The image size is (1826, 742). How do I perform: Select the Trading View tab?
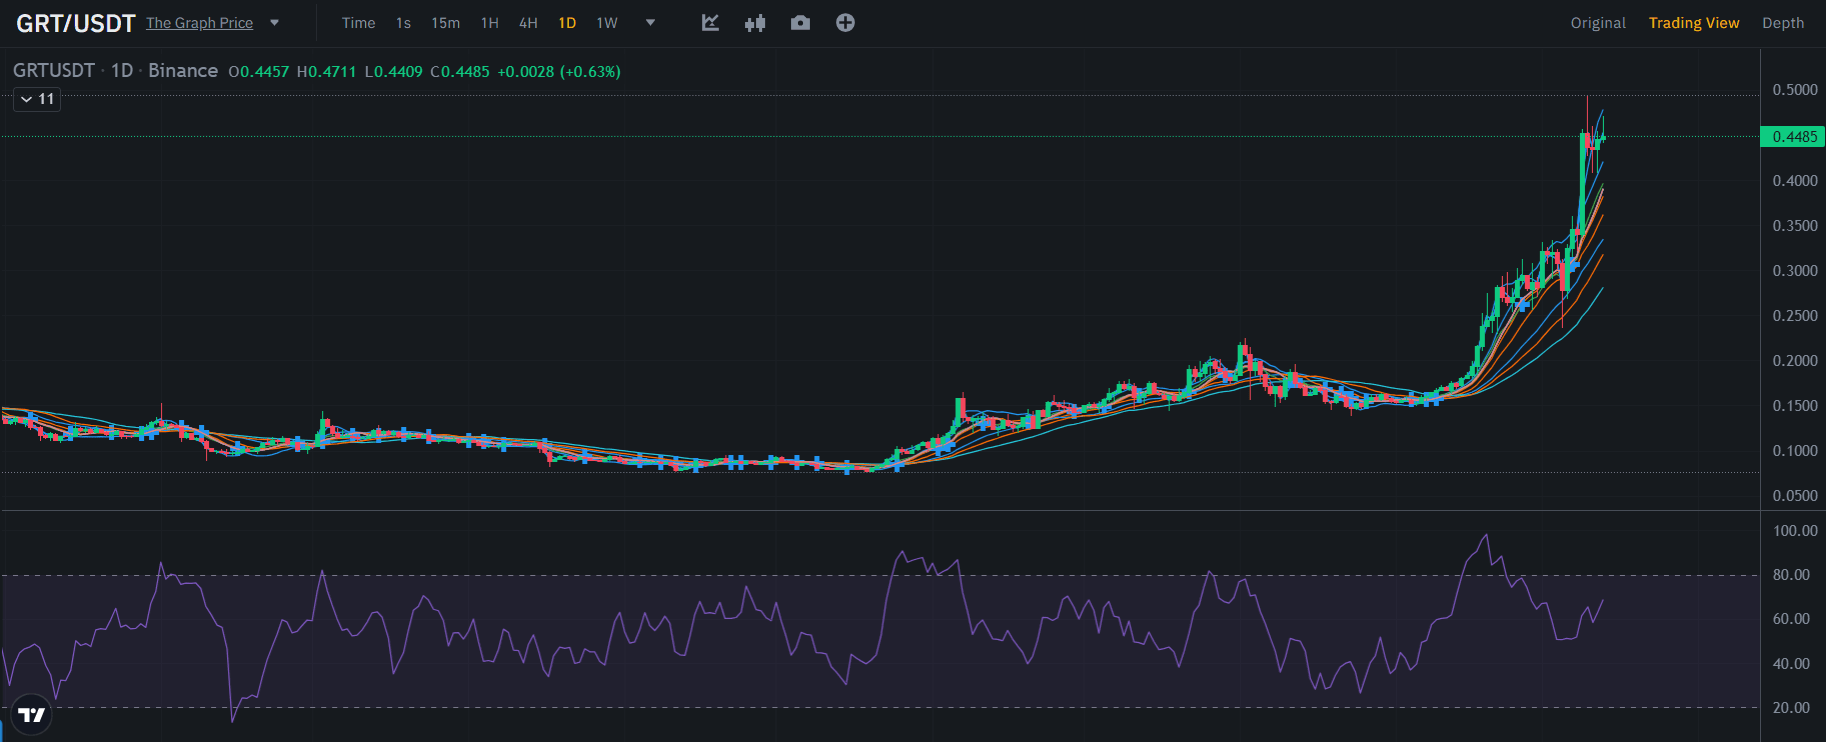click(x=1693, y=23)
